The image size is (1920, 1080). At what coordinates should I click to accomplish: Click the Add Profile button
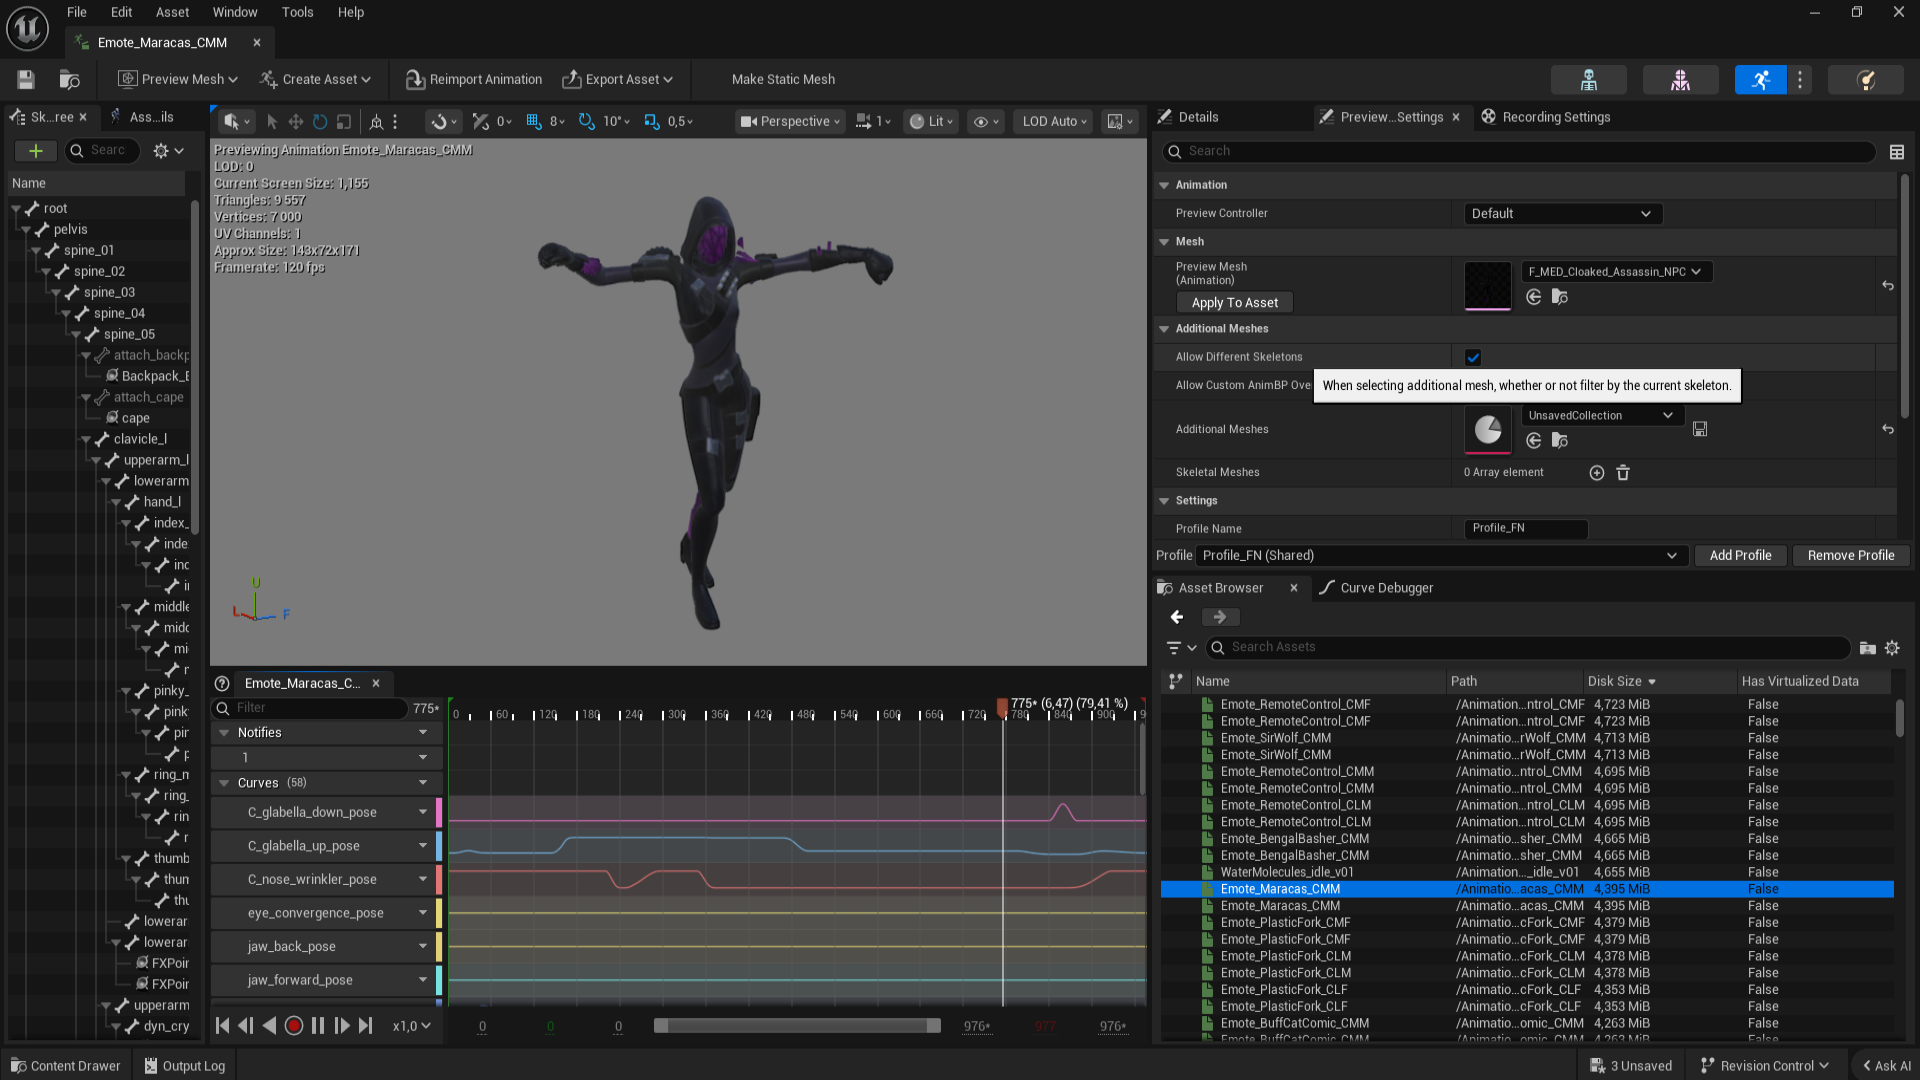click(1740, 555)
